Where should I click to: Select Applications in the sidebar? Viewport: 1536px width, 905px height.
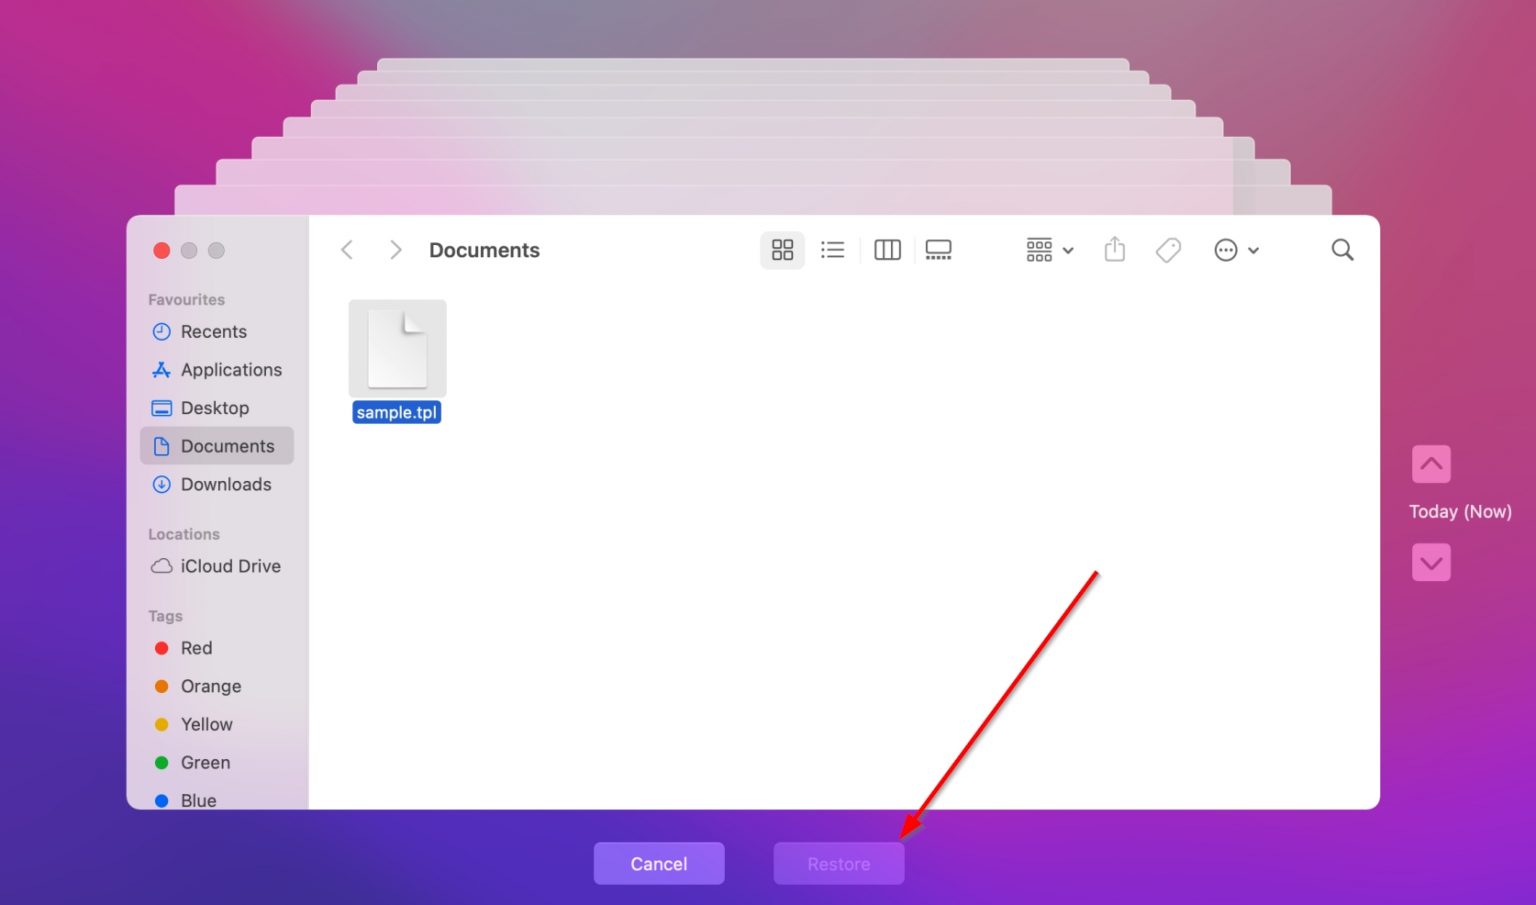[x=231, y=369]
